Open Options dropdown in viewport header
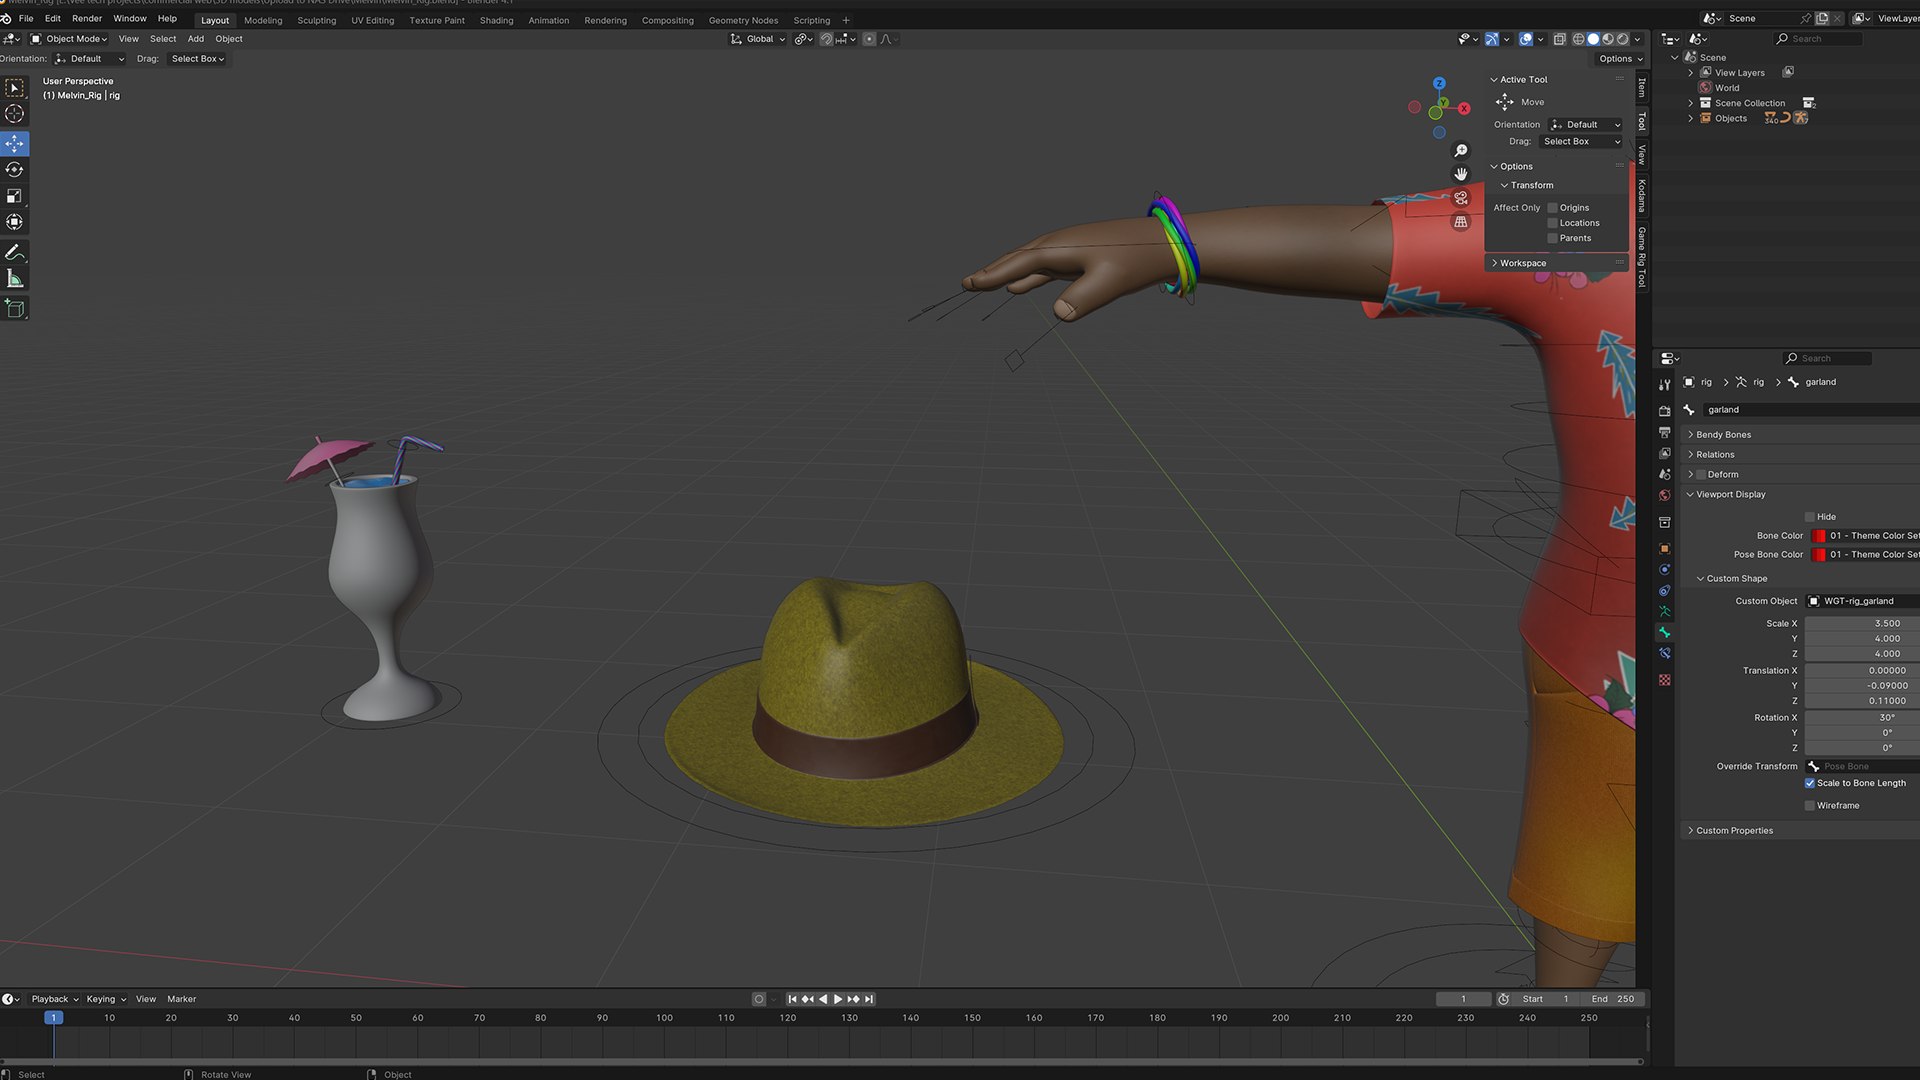Image resolution: width=1920 pixels, height=1080 pixels. tap(1620, 59)
